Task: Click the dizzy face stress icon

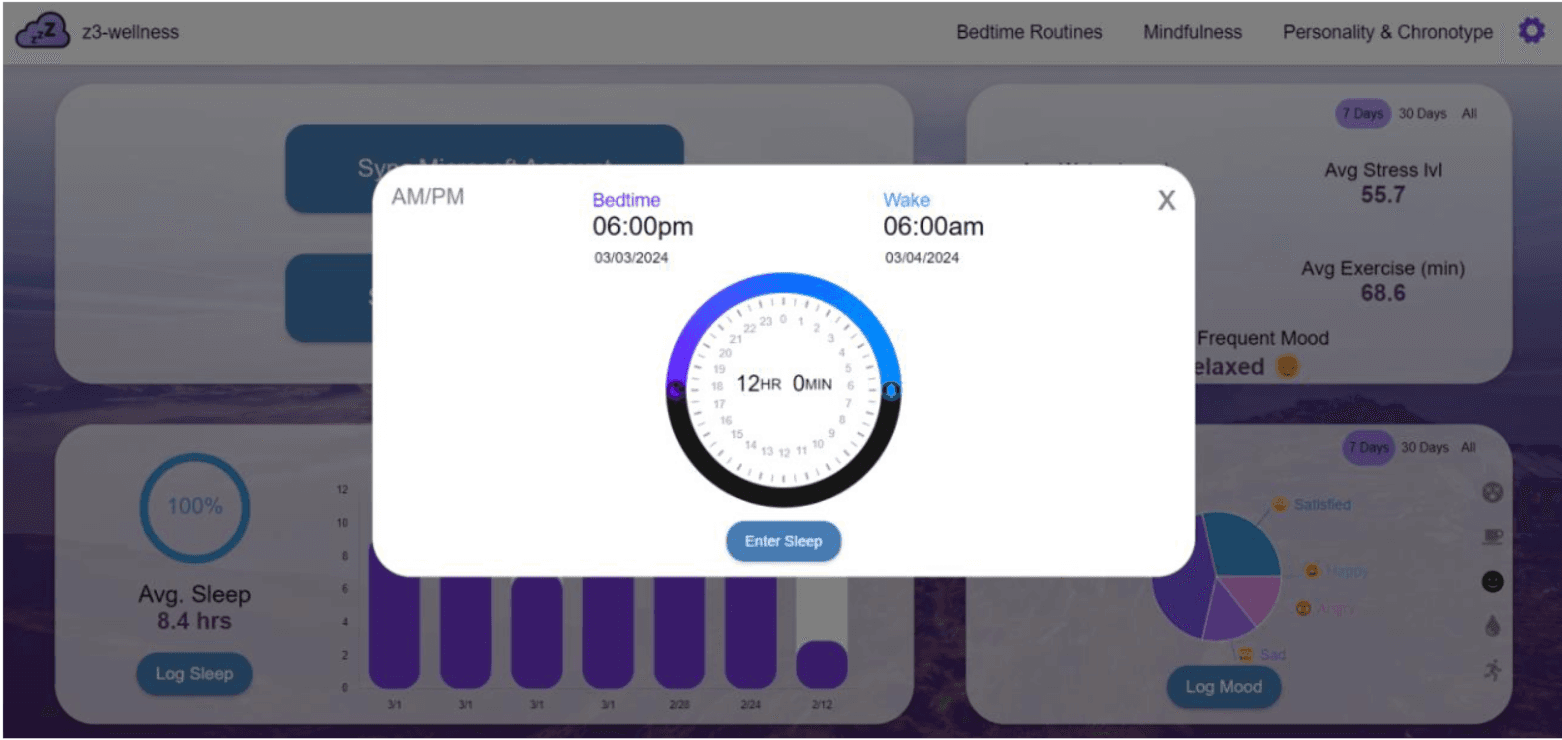Action: [x=1492, y=490]
